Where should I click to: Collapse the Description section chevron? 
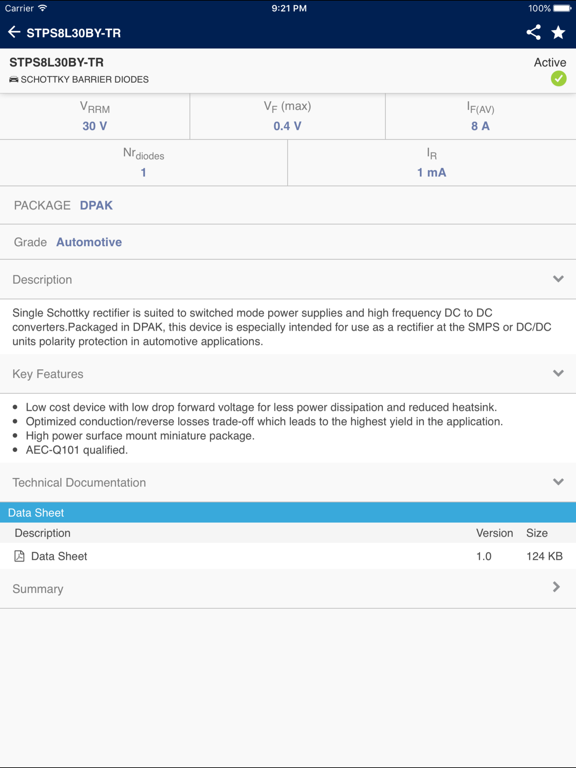pyautogui.click(x=558, y=279)
